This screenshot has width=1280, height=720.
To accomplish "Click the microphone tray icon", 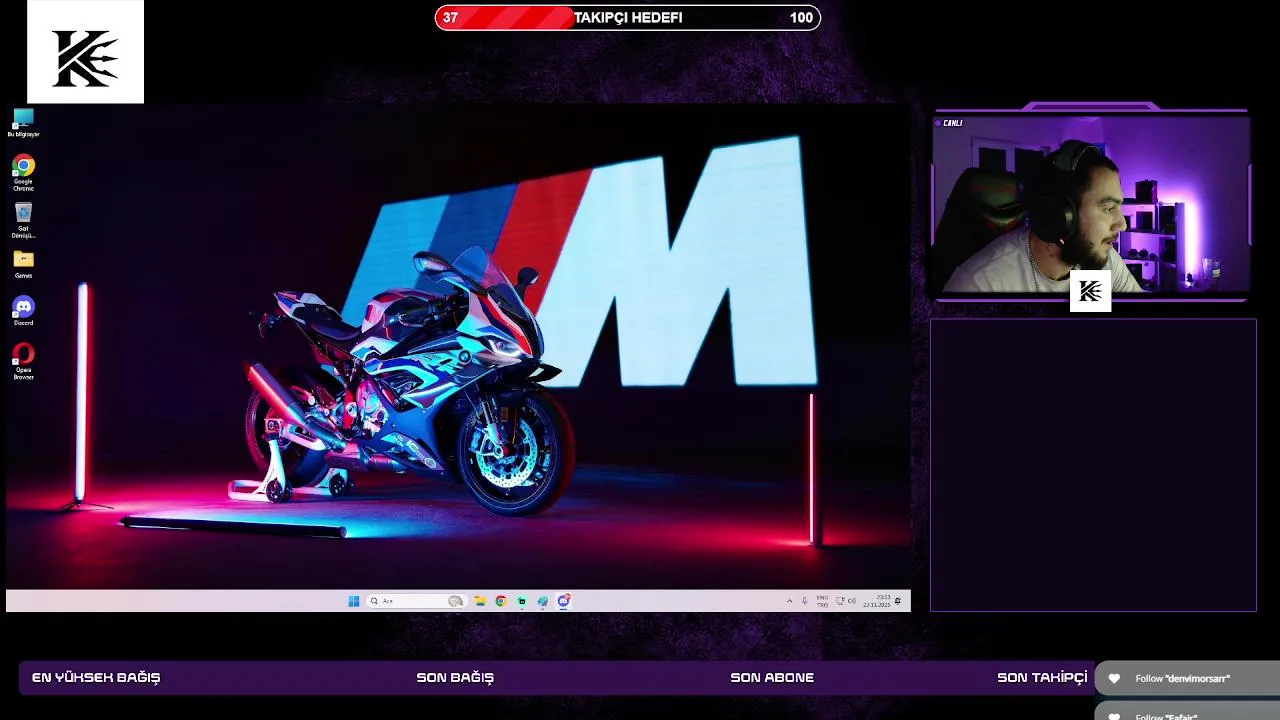I will (805, 601).
